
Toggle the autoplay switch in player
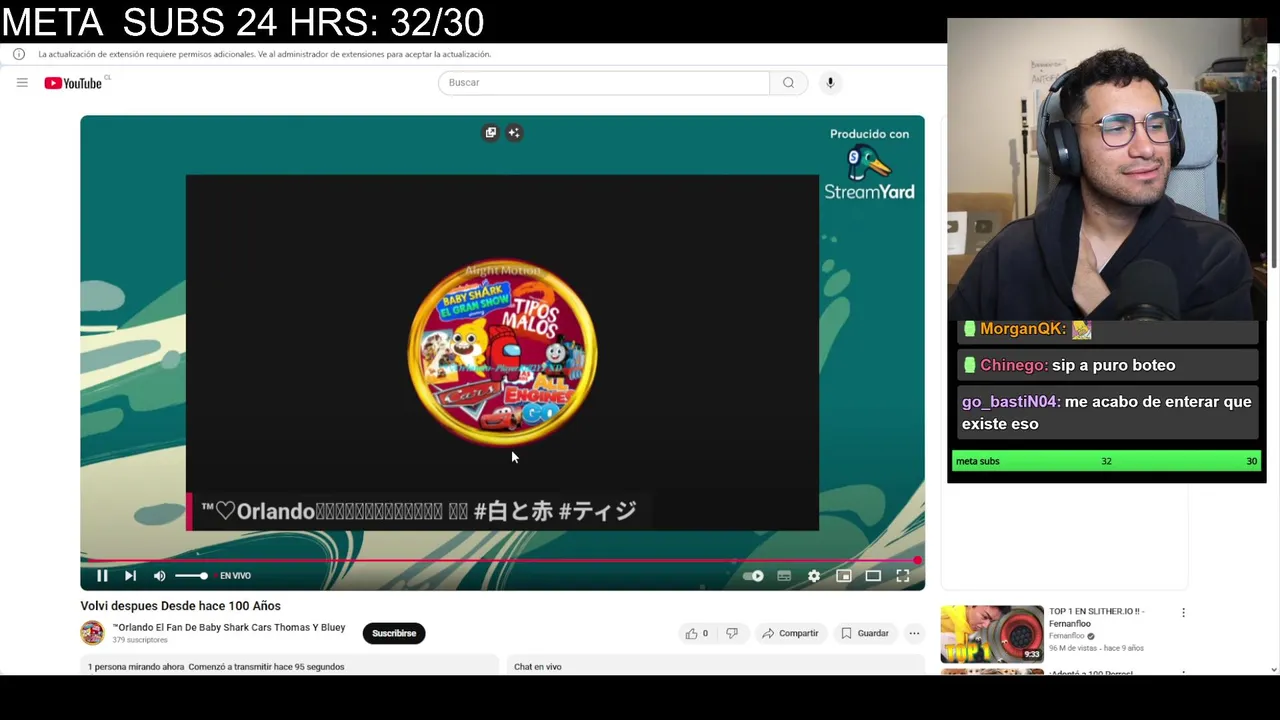(754, 576)
